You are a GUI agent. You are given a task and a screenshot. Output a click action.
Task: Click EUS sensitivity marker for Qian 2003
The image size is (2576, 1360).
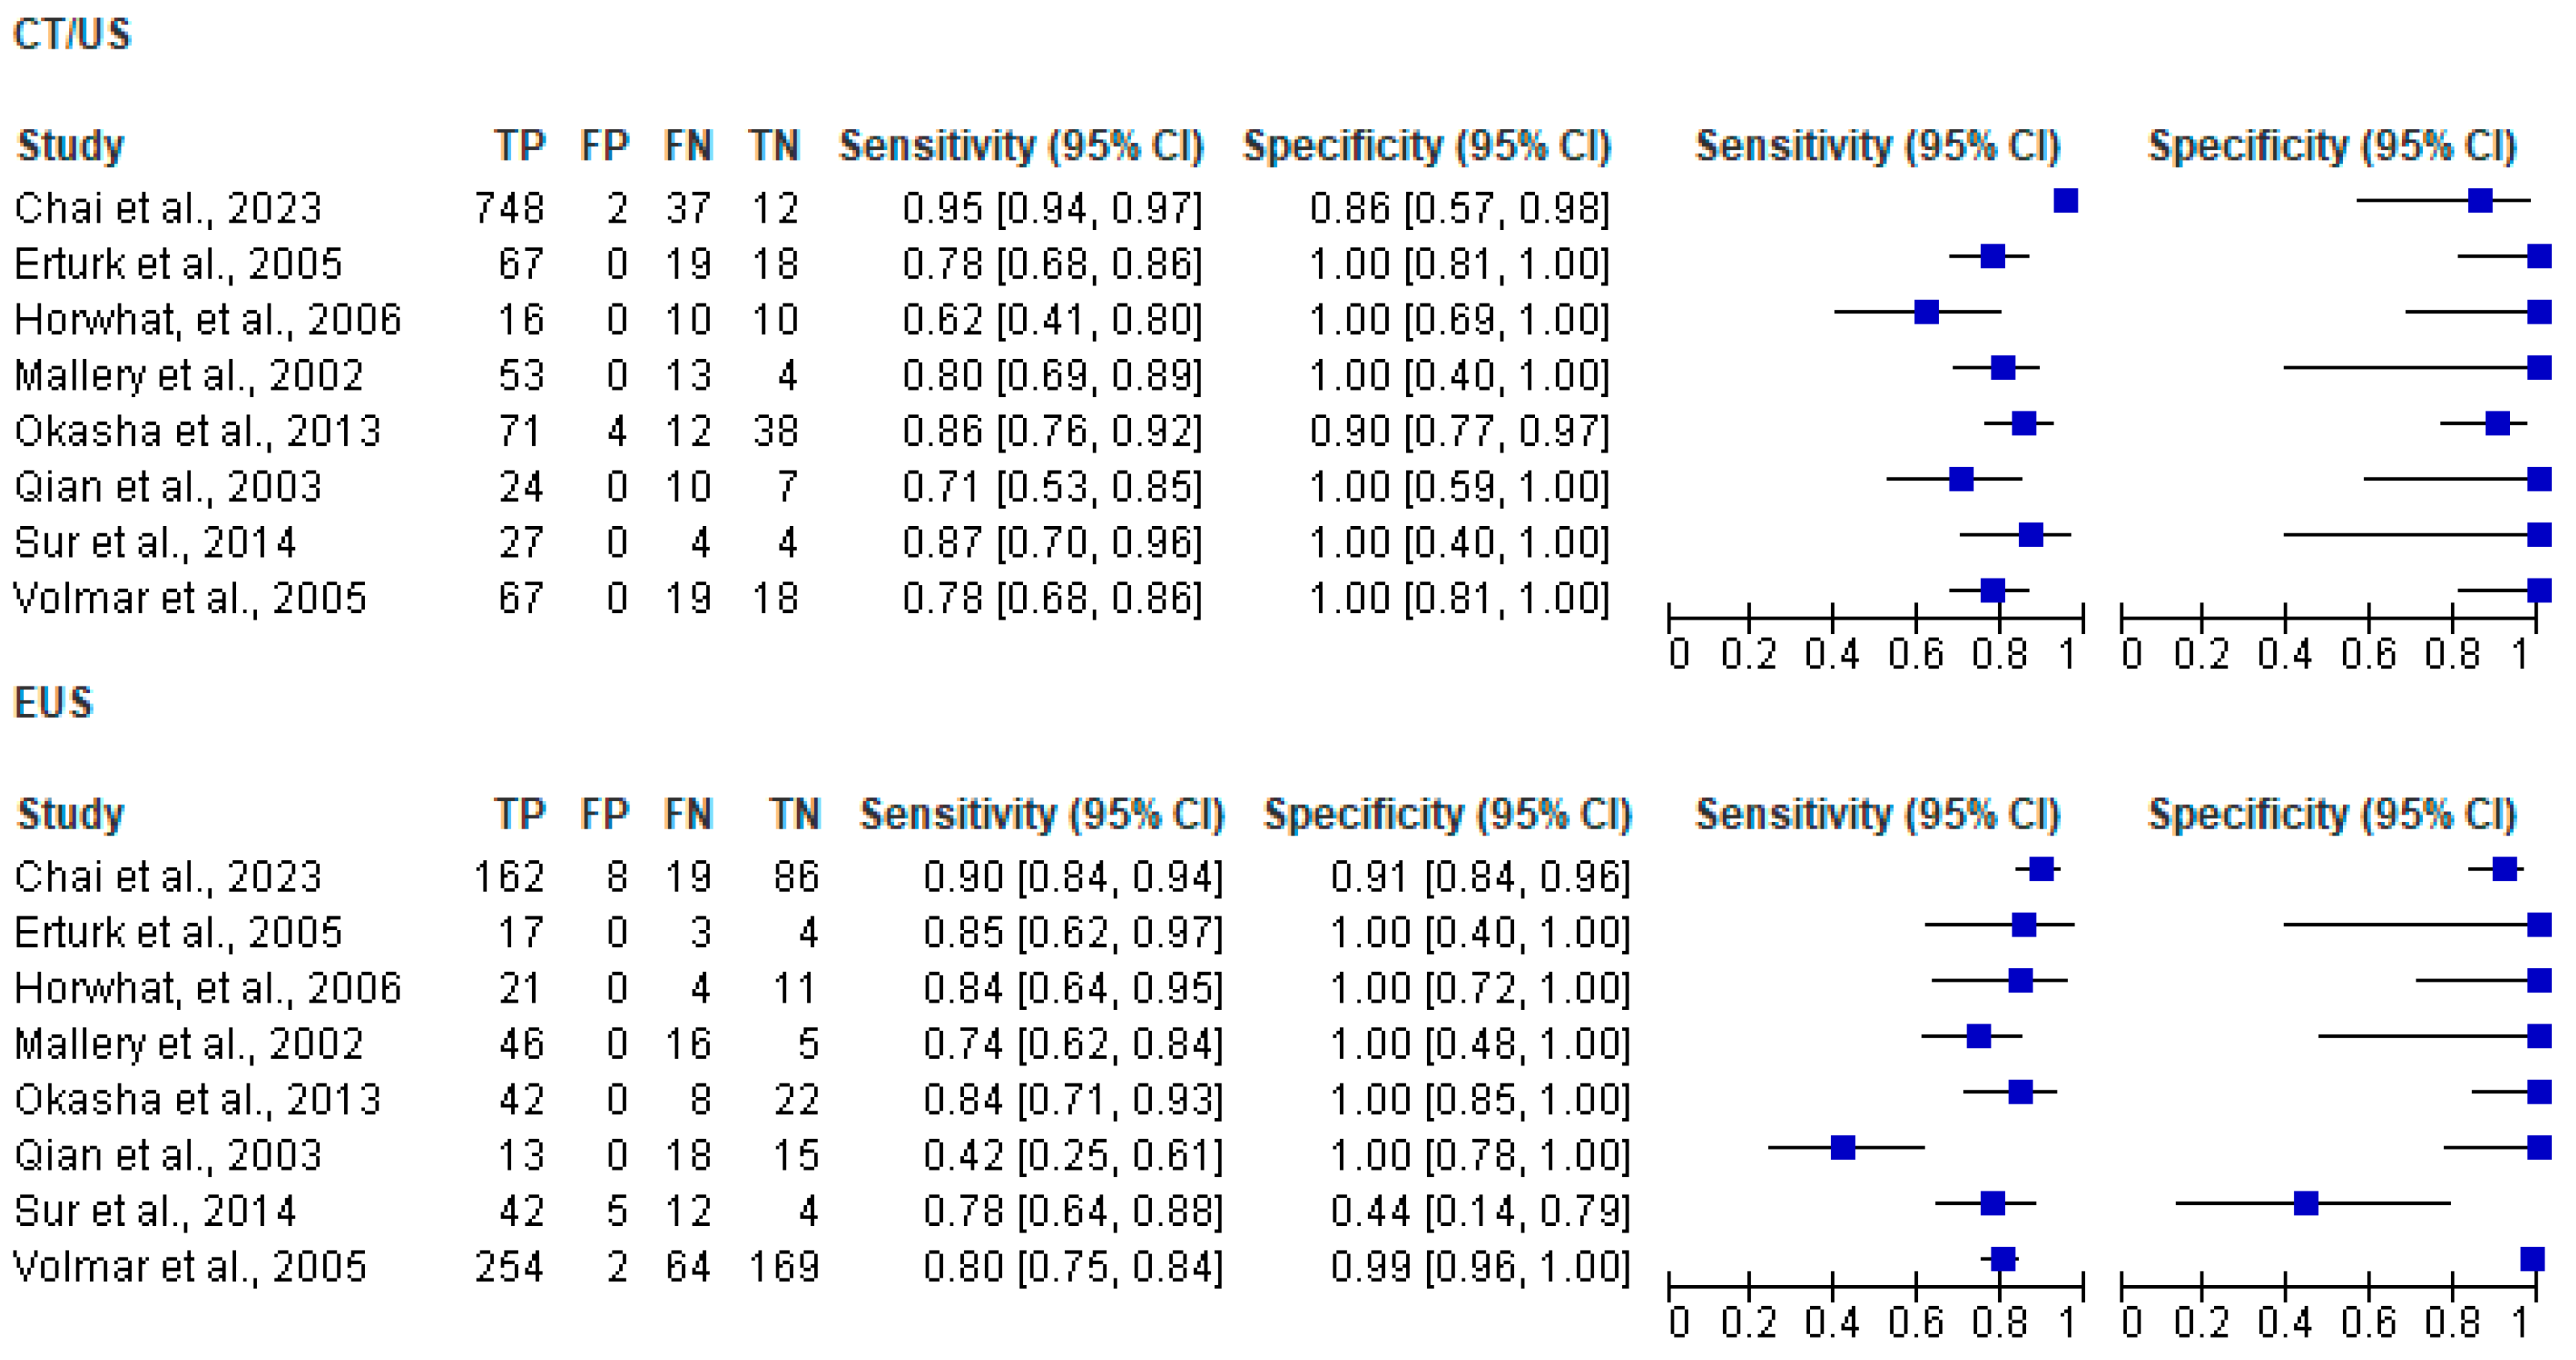click(x=1843, y=1147)
